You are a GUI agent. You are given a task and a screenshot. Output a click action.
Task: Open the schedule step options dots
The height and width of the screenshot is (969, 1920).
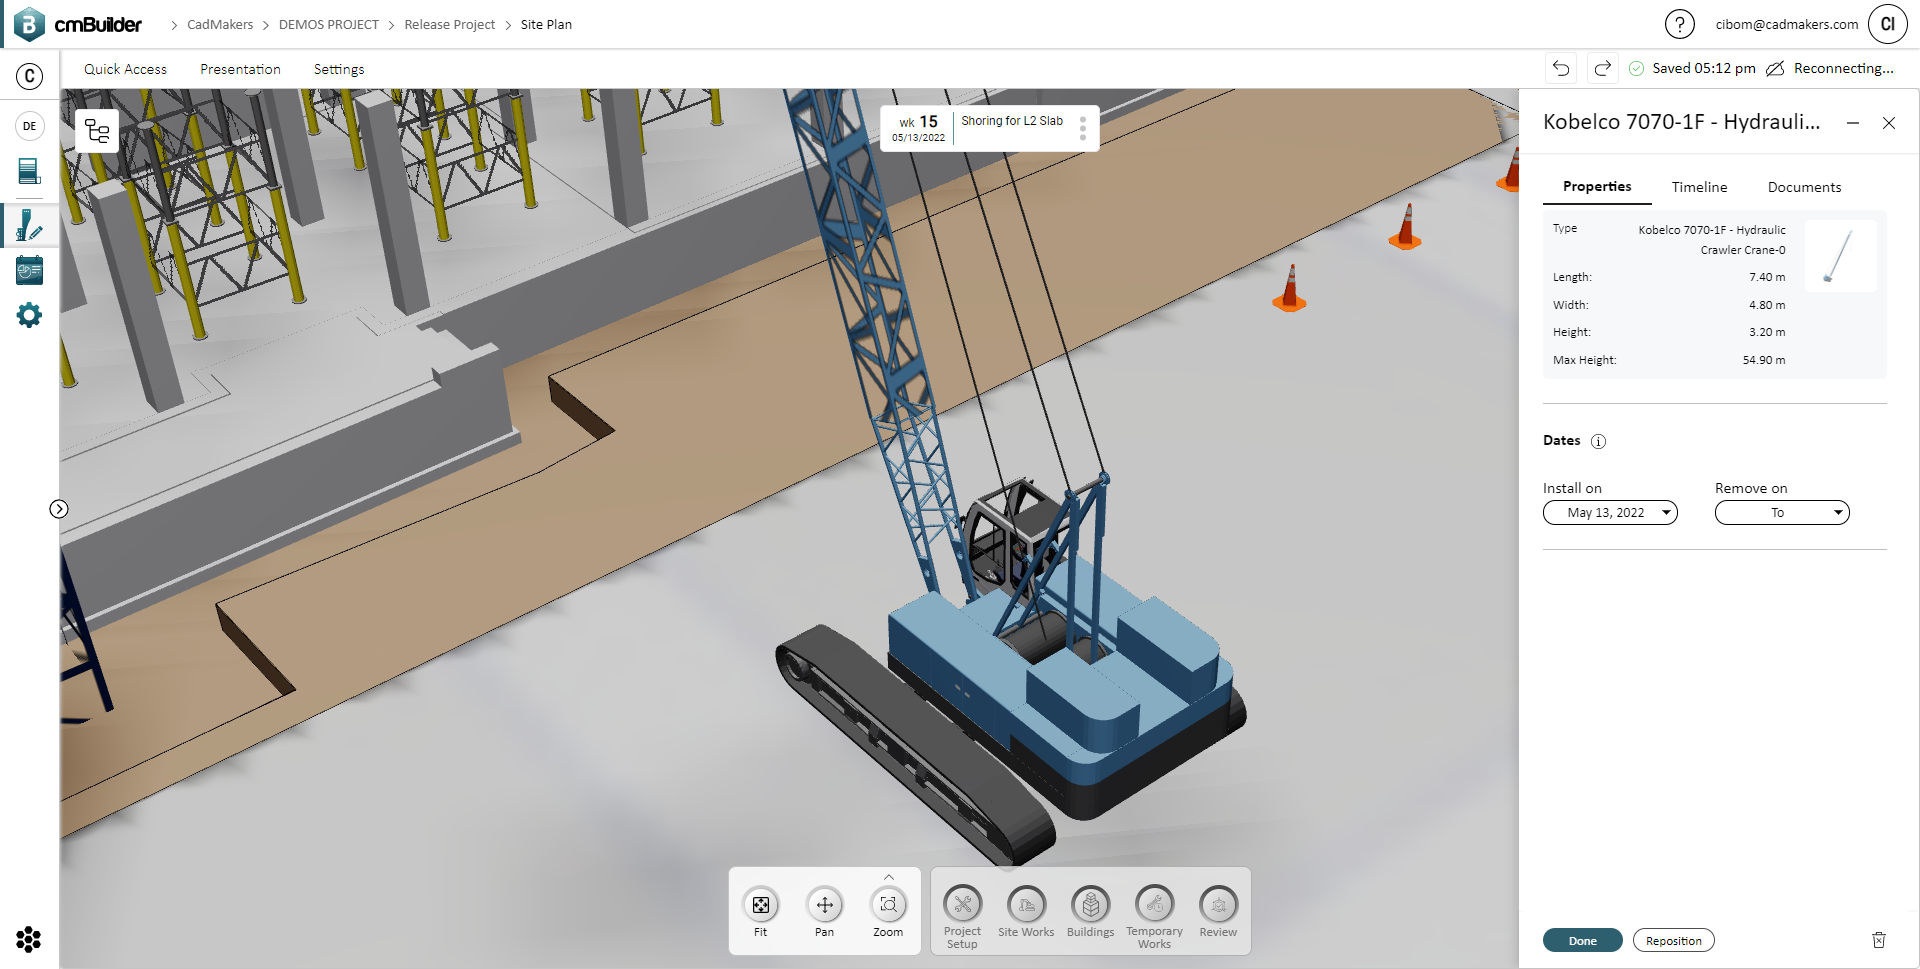pos(1083,129)
